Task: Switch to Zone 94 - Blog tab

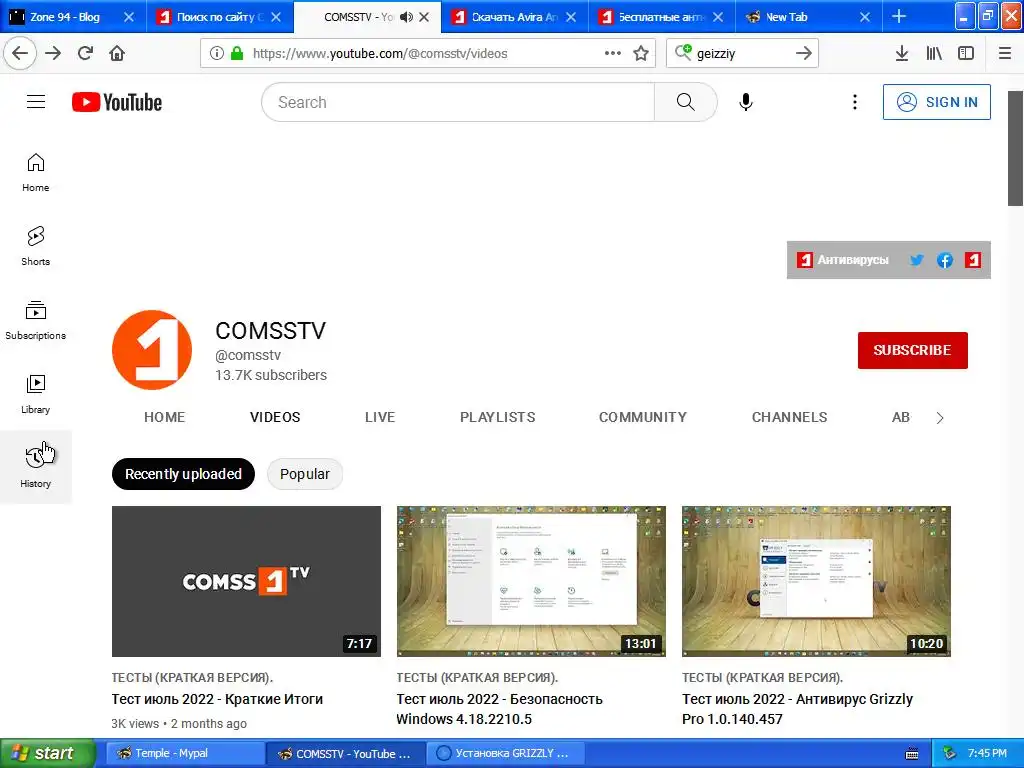Action: (x=64, y=17)
